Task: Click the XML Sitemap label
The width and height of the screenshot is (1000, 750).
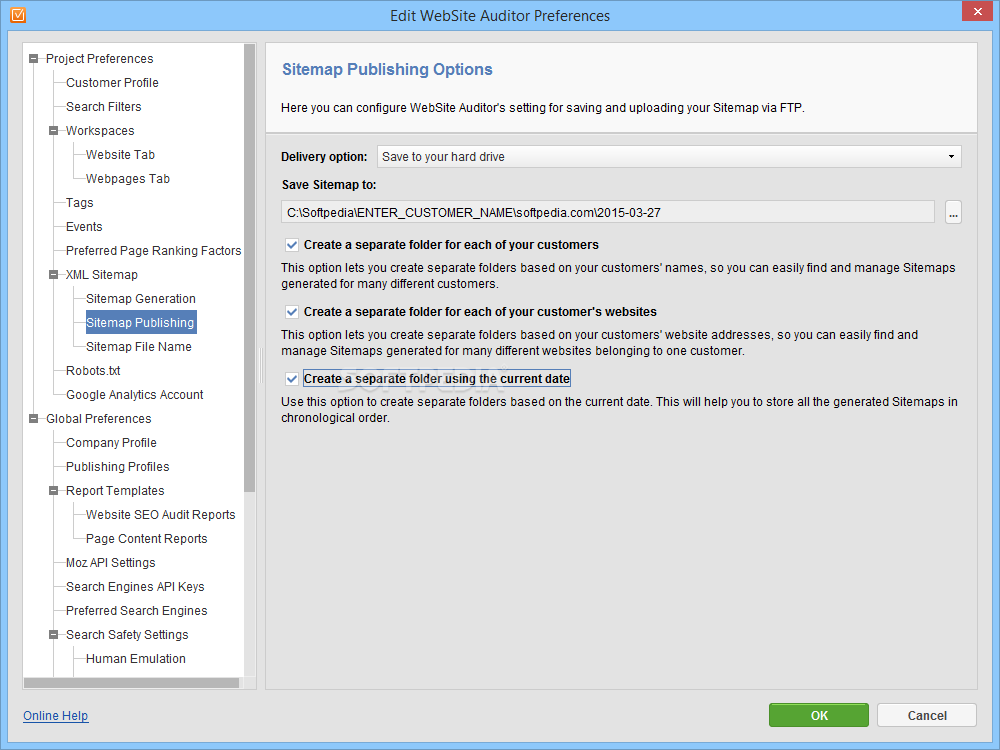Action: 101,275
